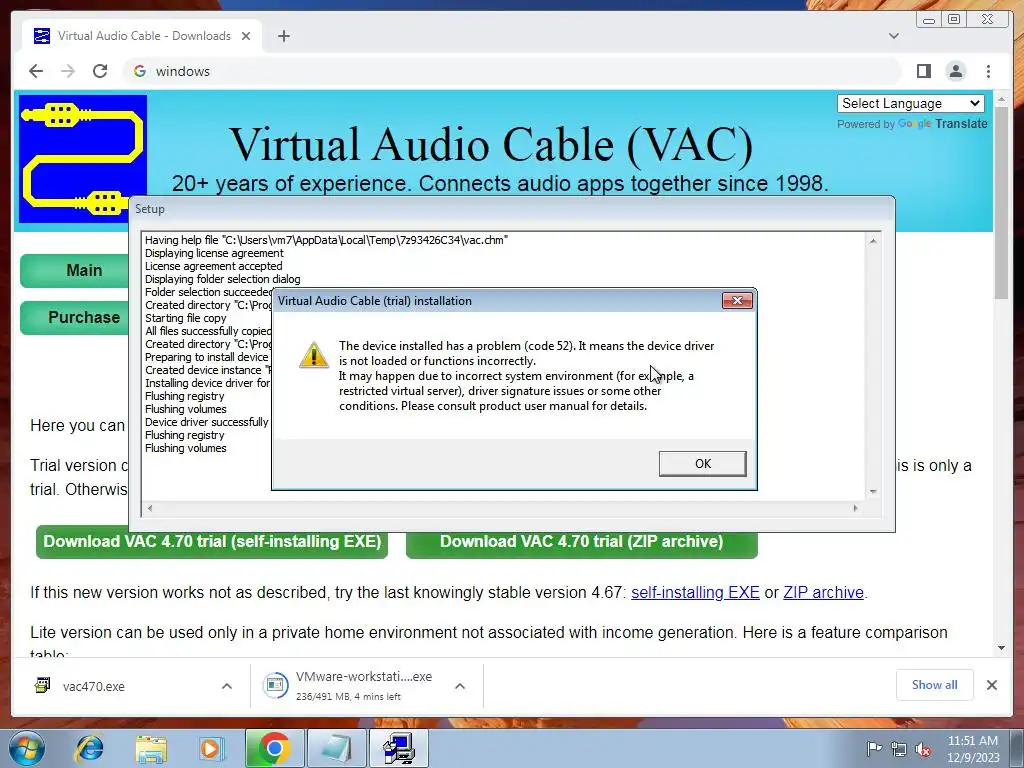Viewport: 1024px width, 768px height.
Task: Show all downloads
Action: tap(935, 684)
